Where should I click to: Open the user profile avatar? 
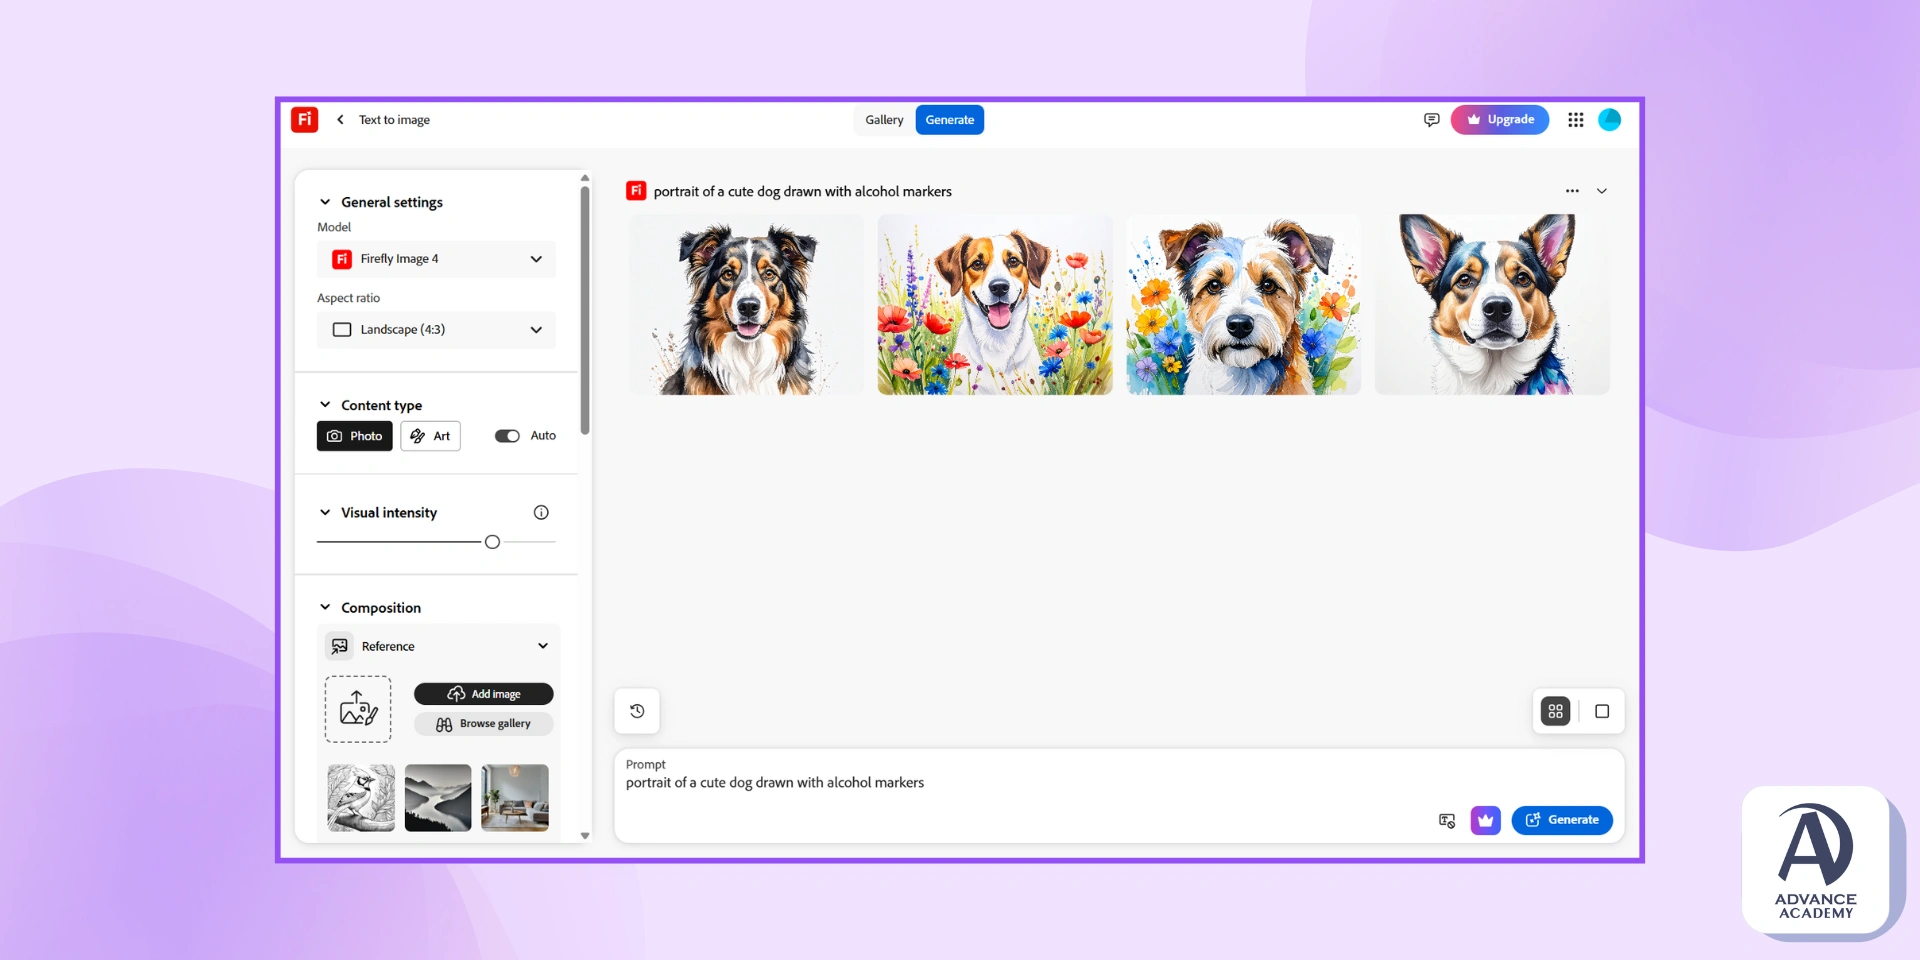coord(1609,120)
